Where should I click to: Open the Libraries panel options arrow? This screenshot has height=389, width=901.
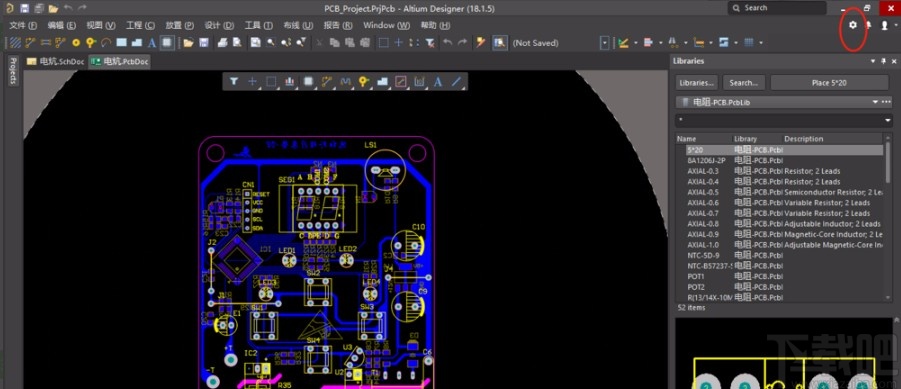click(x=873, y=61)
